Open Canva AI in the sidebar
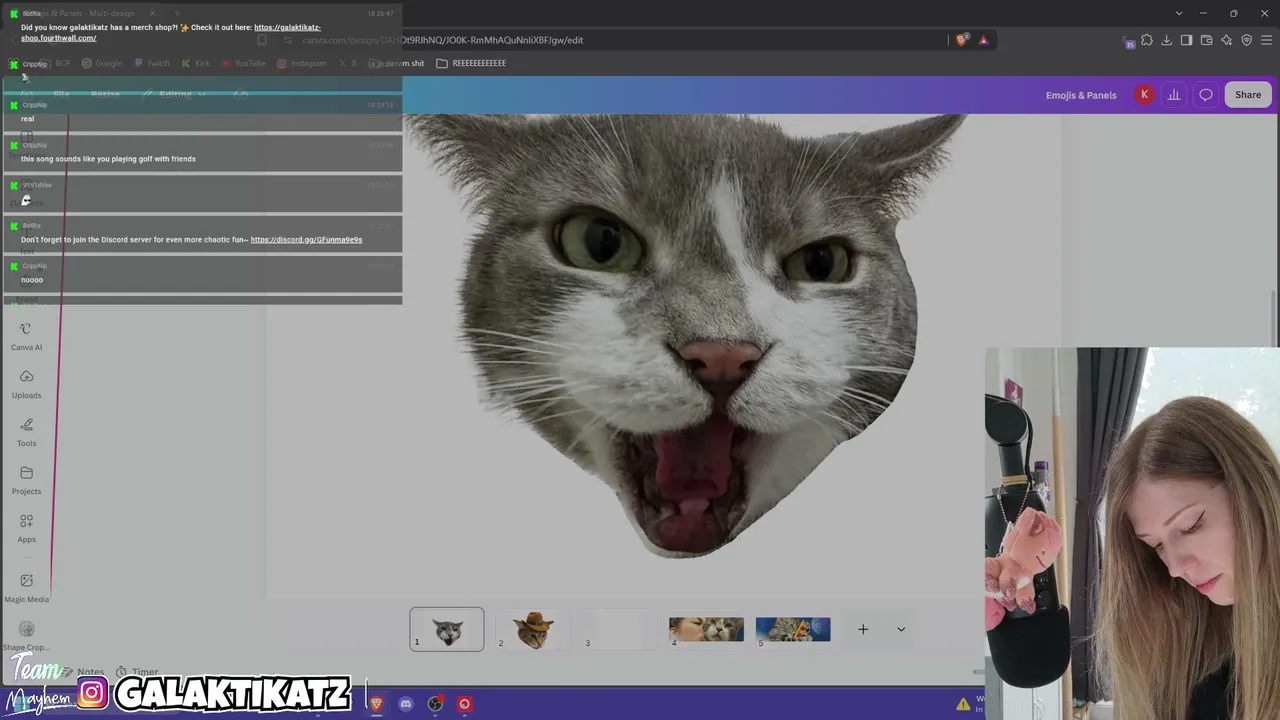Image resolution: width=1280 pixels, height=720 pixels. click(26, 336)
